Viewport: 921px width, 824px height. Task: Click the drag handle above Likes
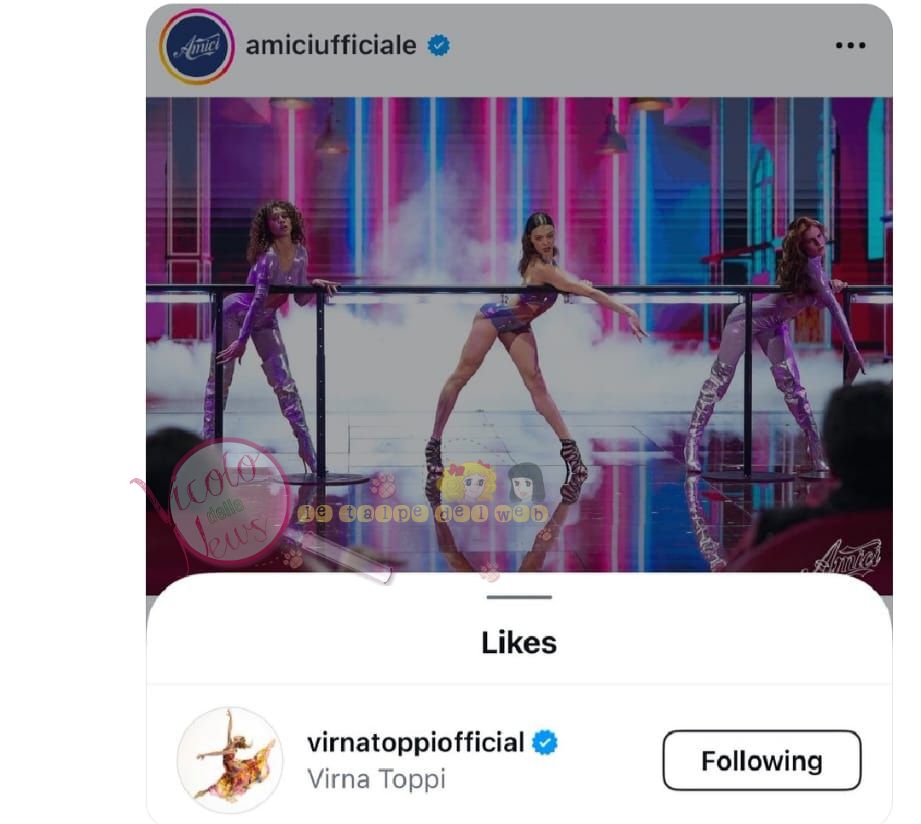[519, 597]
